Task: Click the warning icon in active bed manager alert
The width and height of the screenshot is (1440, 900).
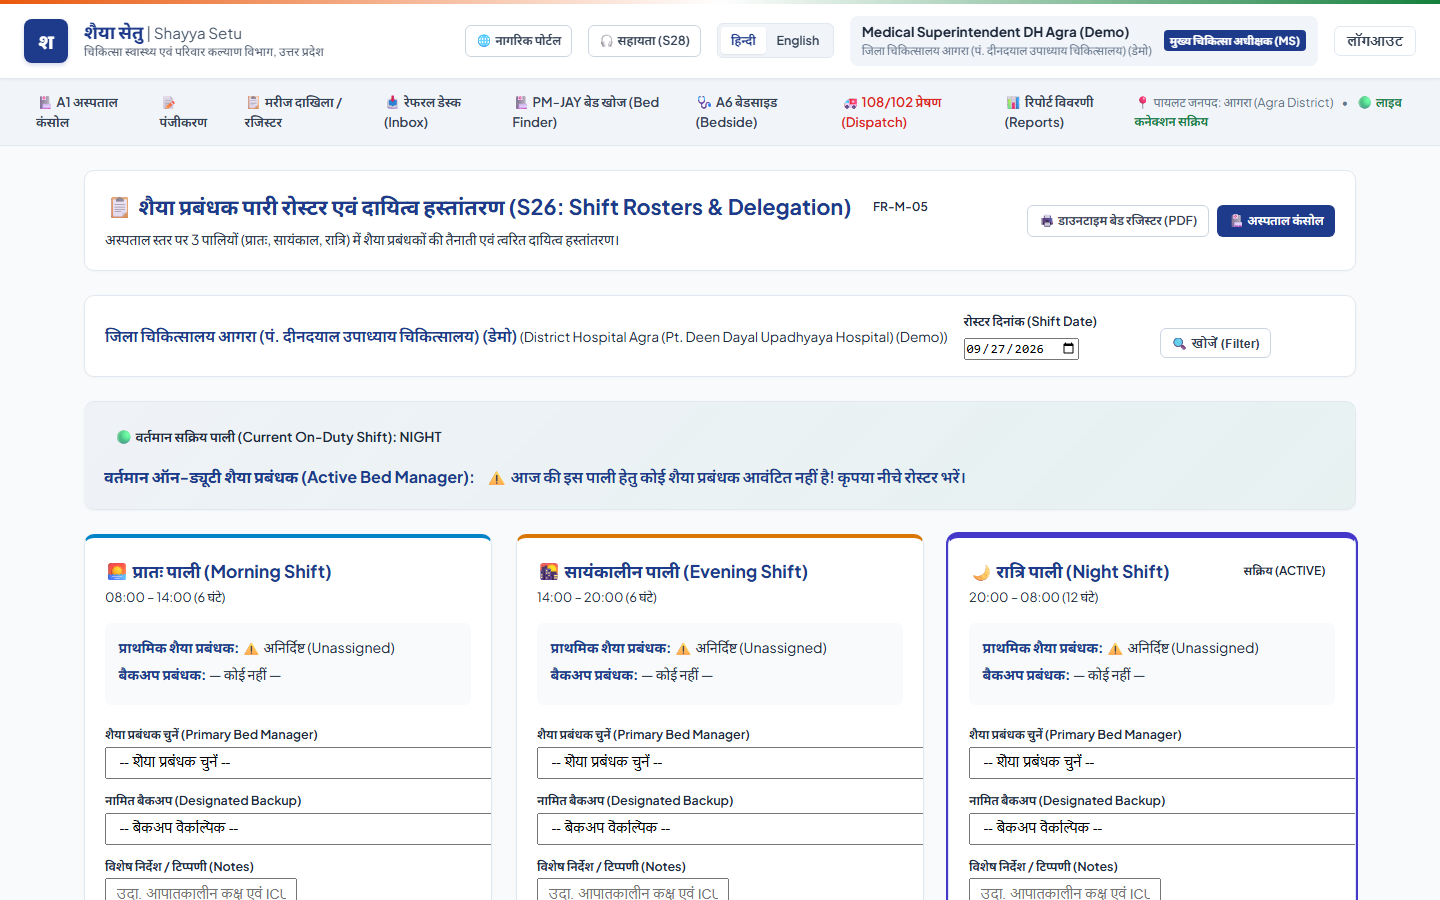Action: (496, 478)
